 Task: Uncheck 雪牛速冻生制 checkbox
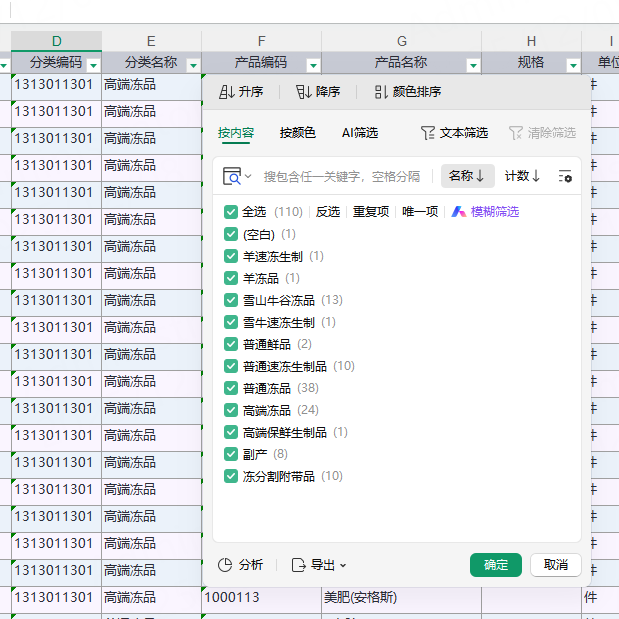(231, 322)
